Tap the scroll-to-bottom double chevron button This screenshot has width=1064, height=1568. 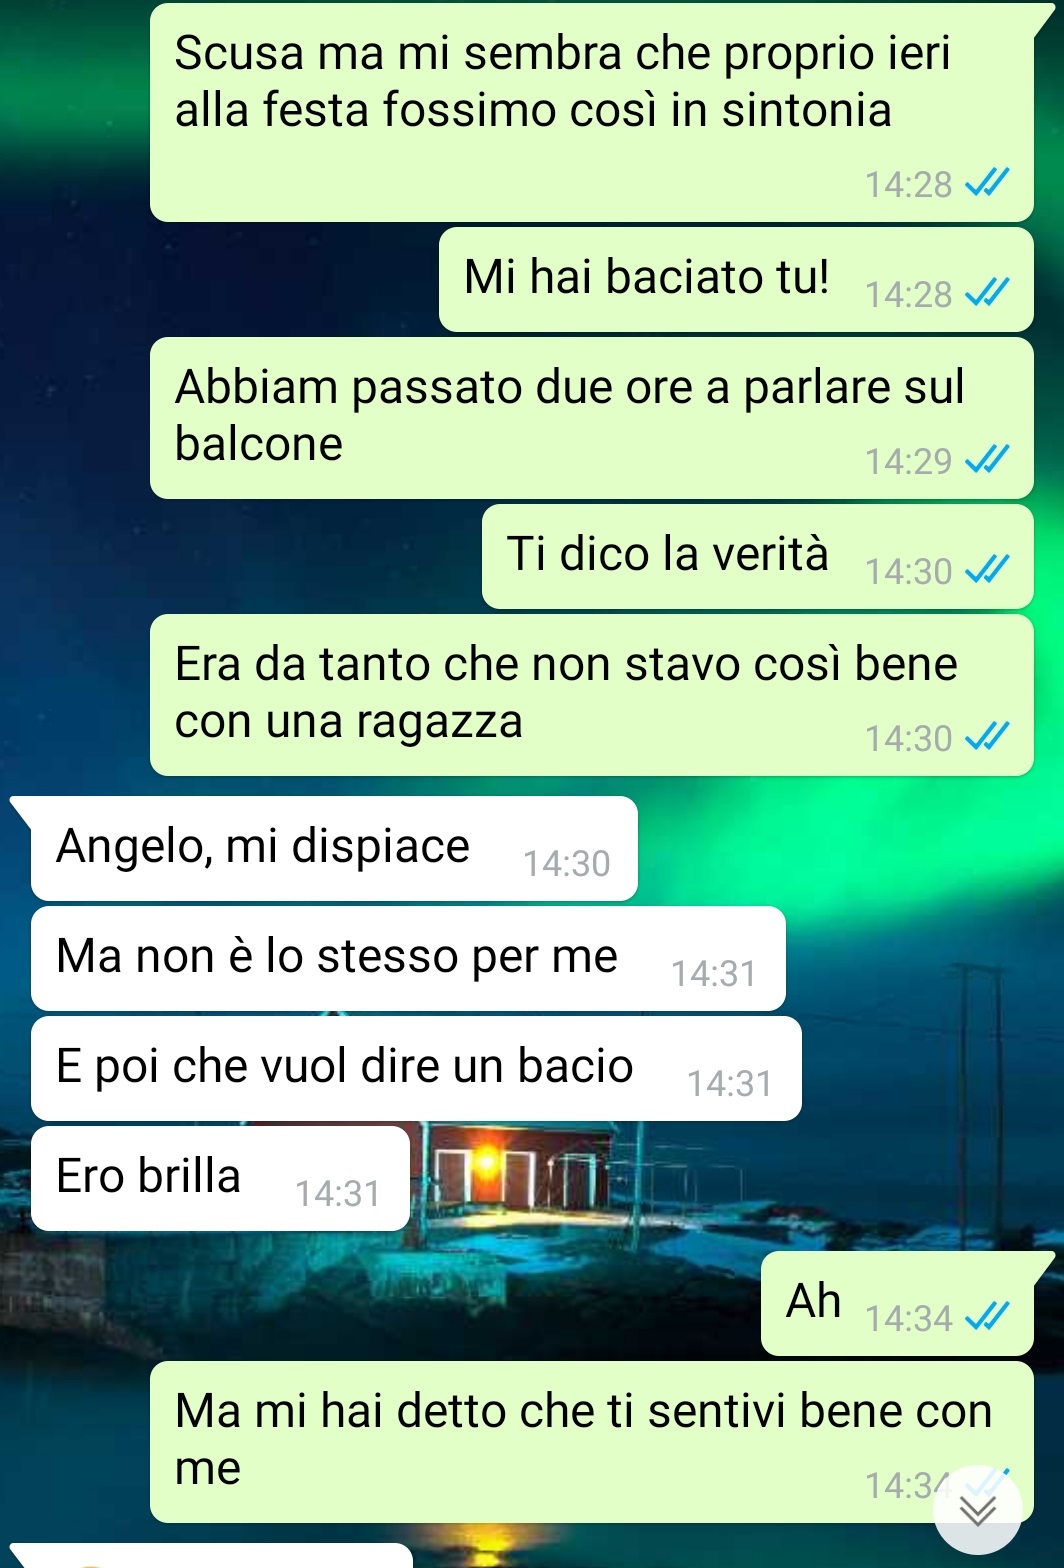point(977,1509)
